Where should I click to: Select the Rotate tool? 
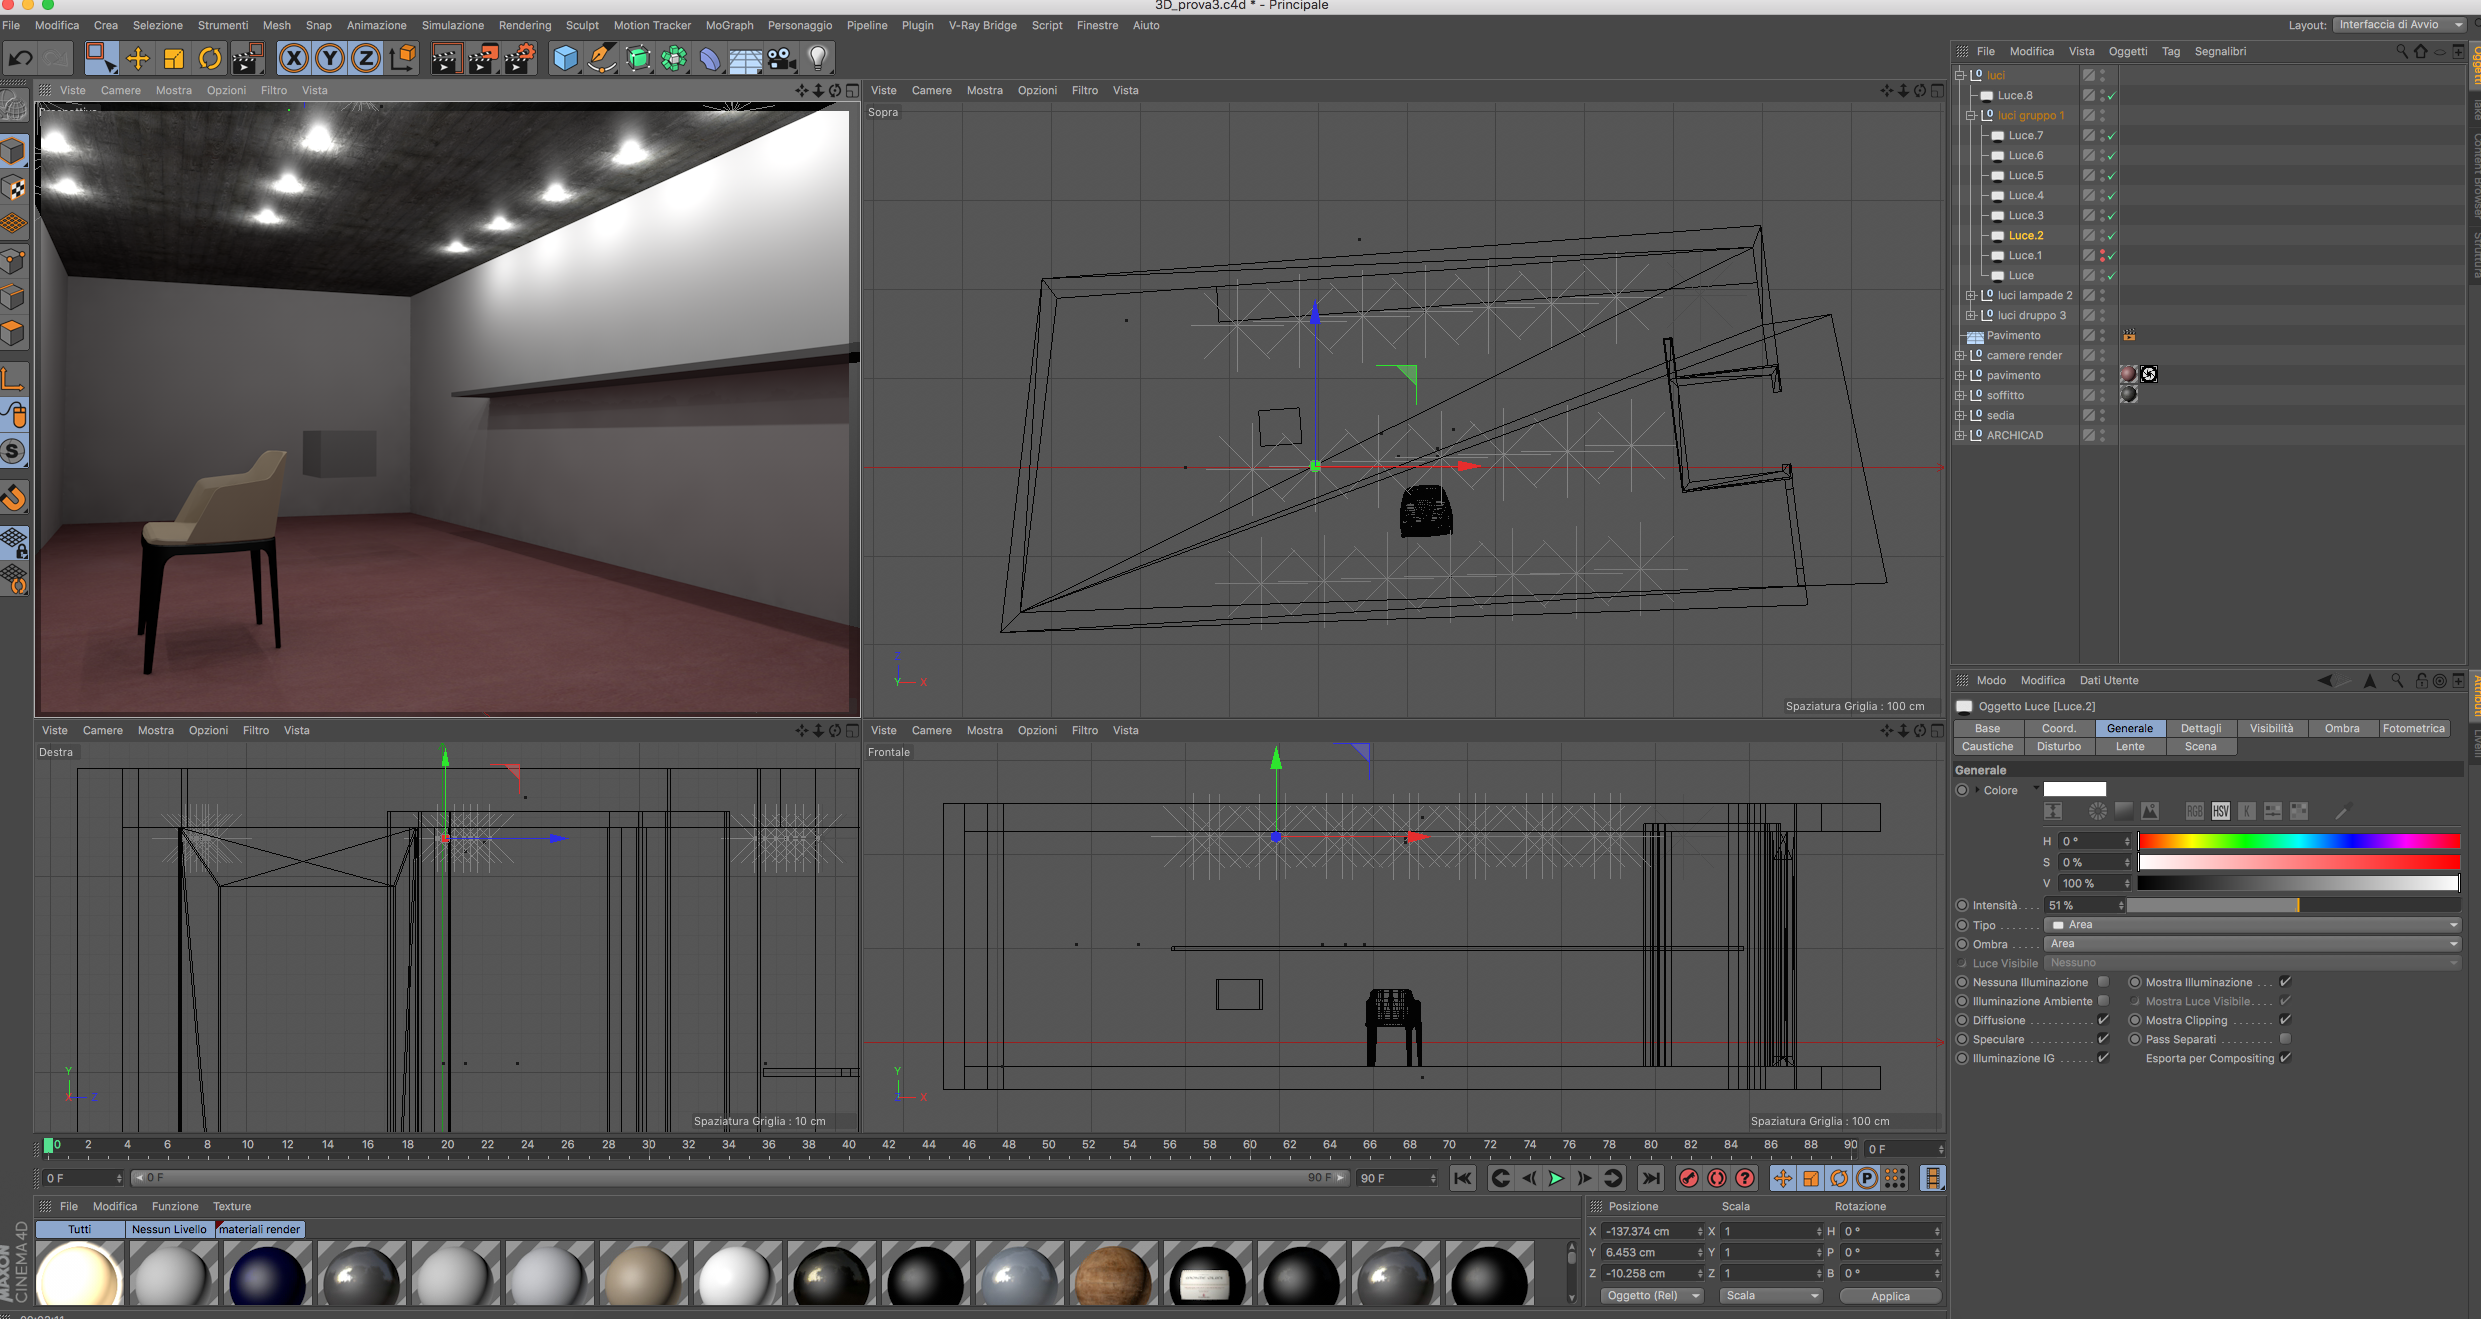[x=210, y=59]
